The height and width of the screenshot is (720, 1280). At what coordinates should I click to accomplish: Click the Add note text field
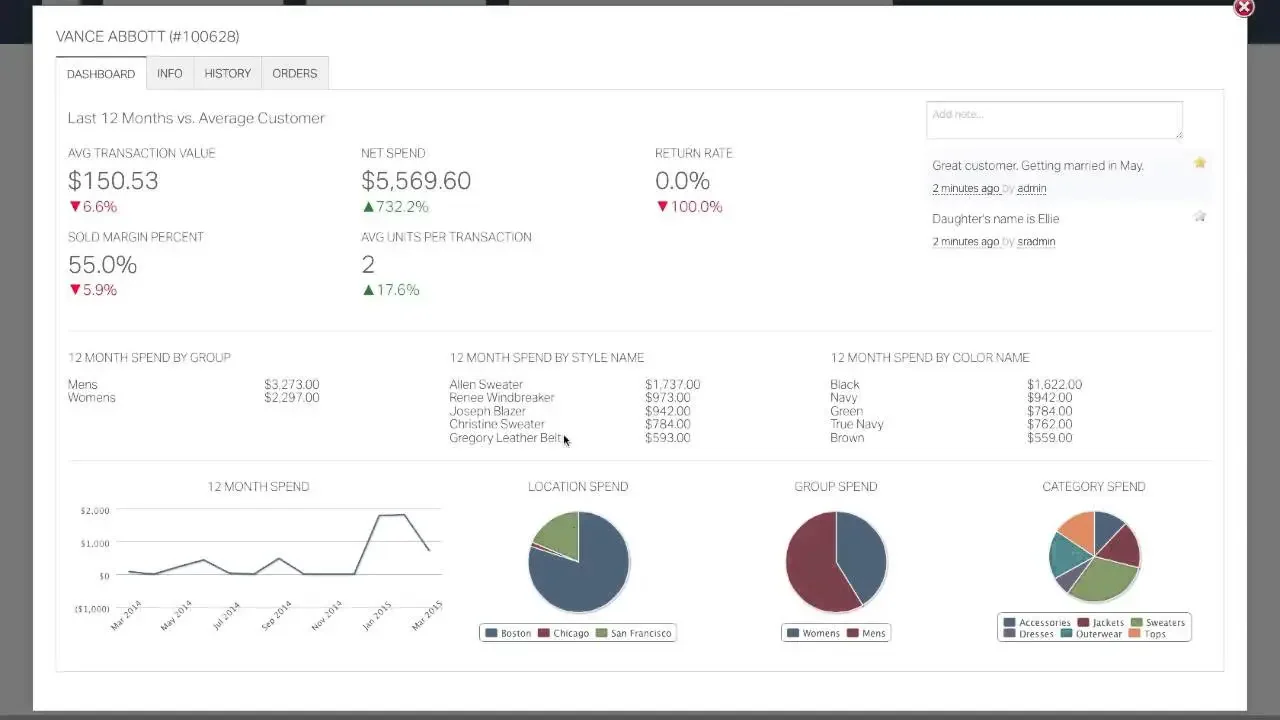[1054, 120]
